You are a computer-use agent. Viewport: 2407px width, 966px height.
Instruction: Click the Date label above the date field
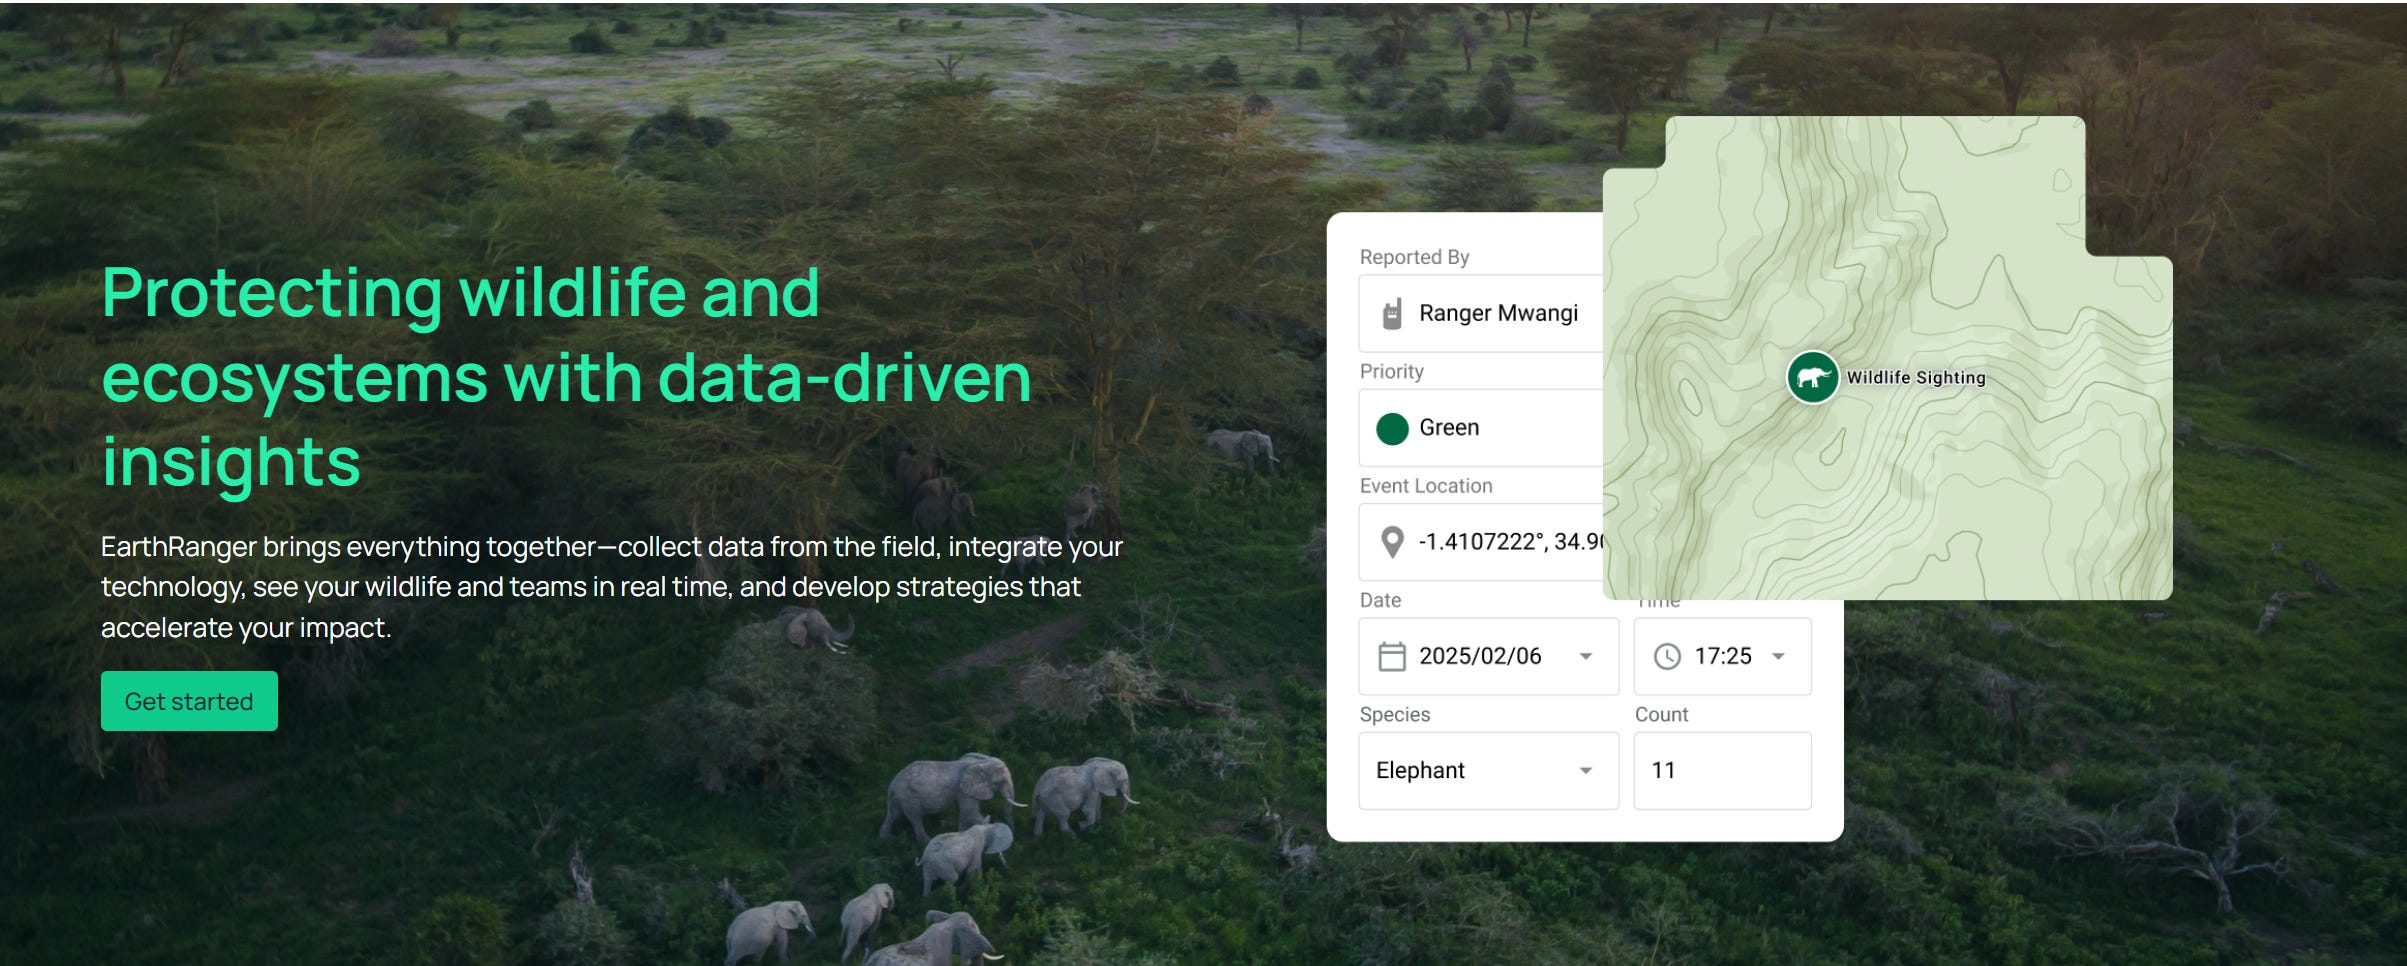pos(1380,600)
